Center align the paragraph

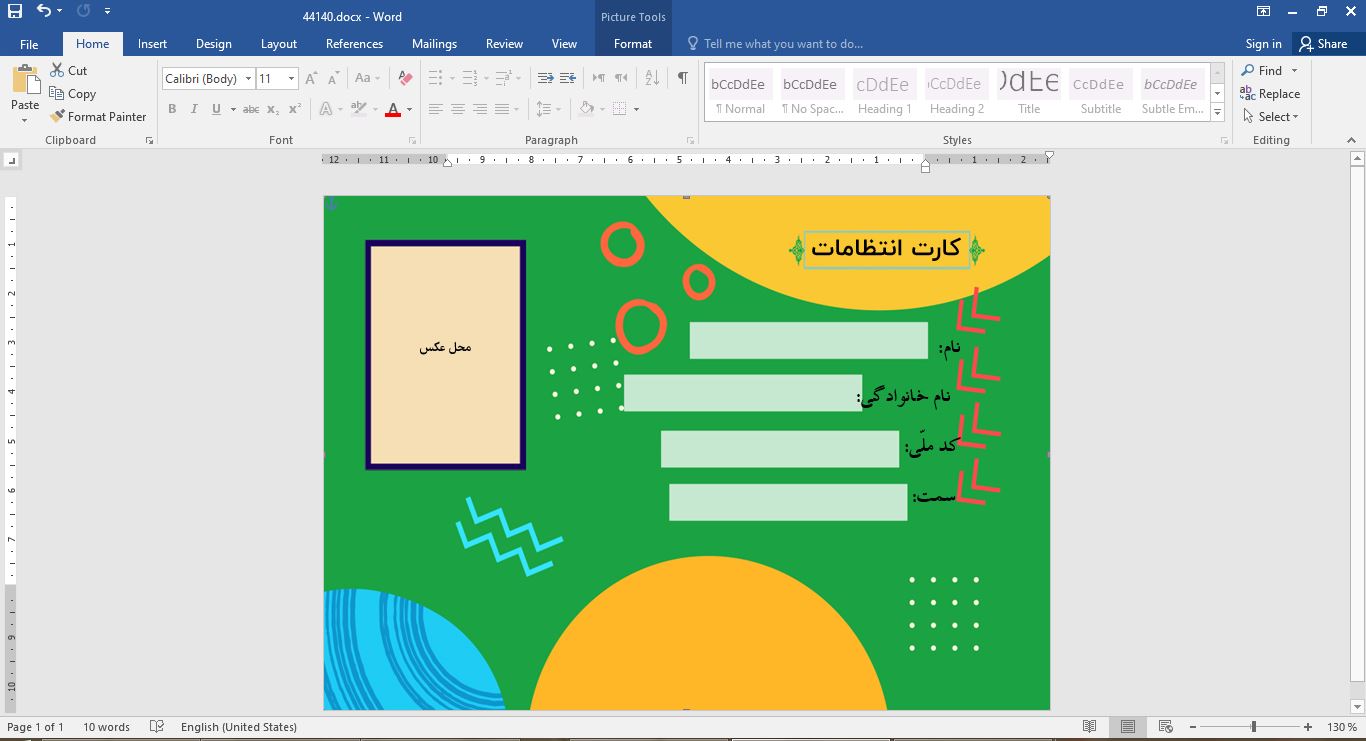click(457, 109)
